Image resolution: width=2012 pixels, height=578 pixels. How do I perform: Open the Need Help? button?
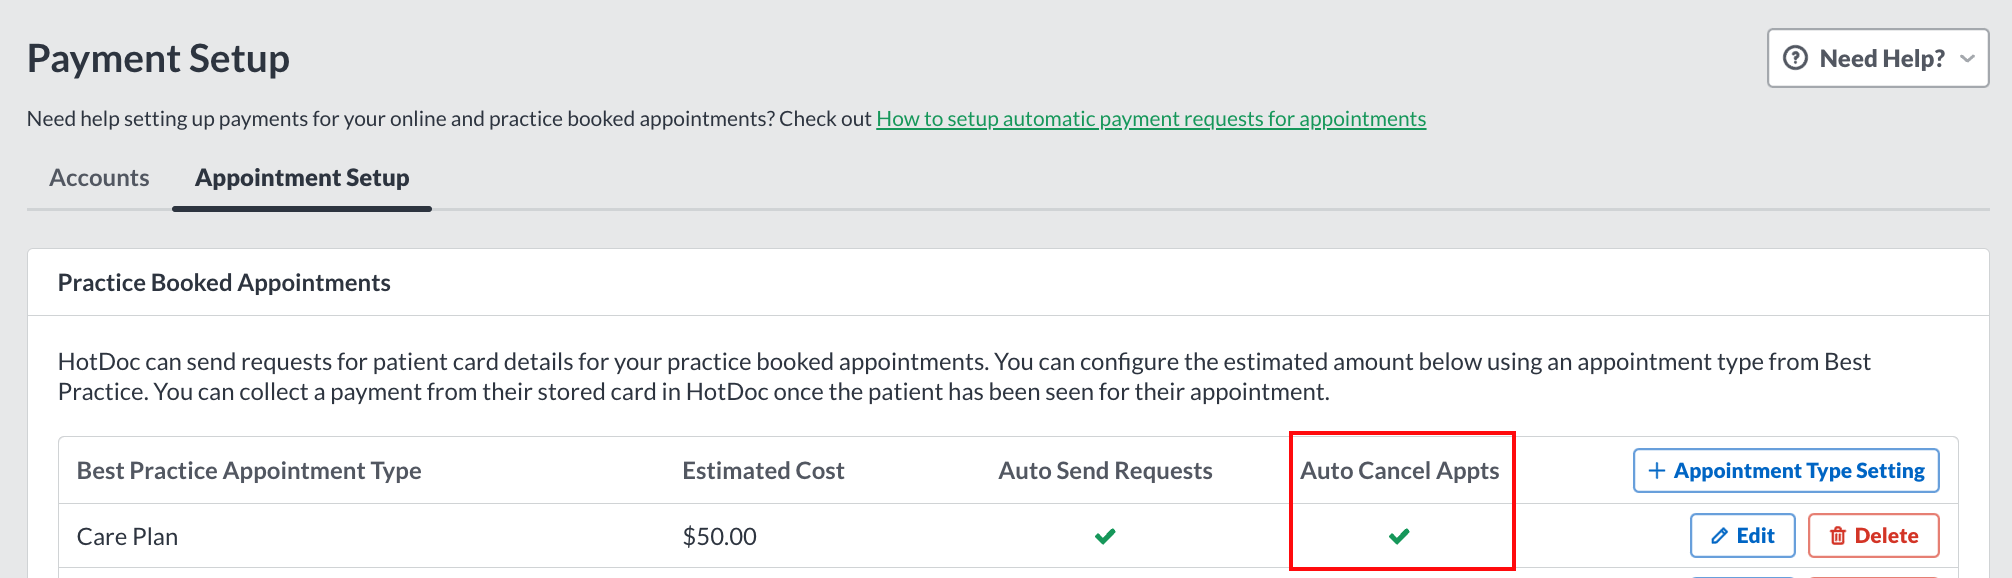click(x=1878, y=58)
